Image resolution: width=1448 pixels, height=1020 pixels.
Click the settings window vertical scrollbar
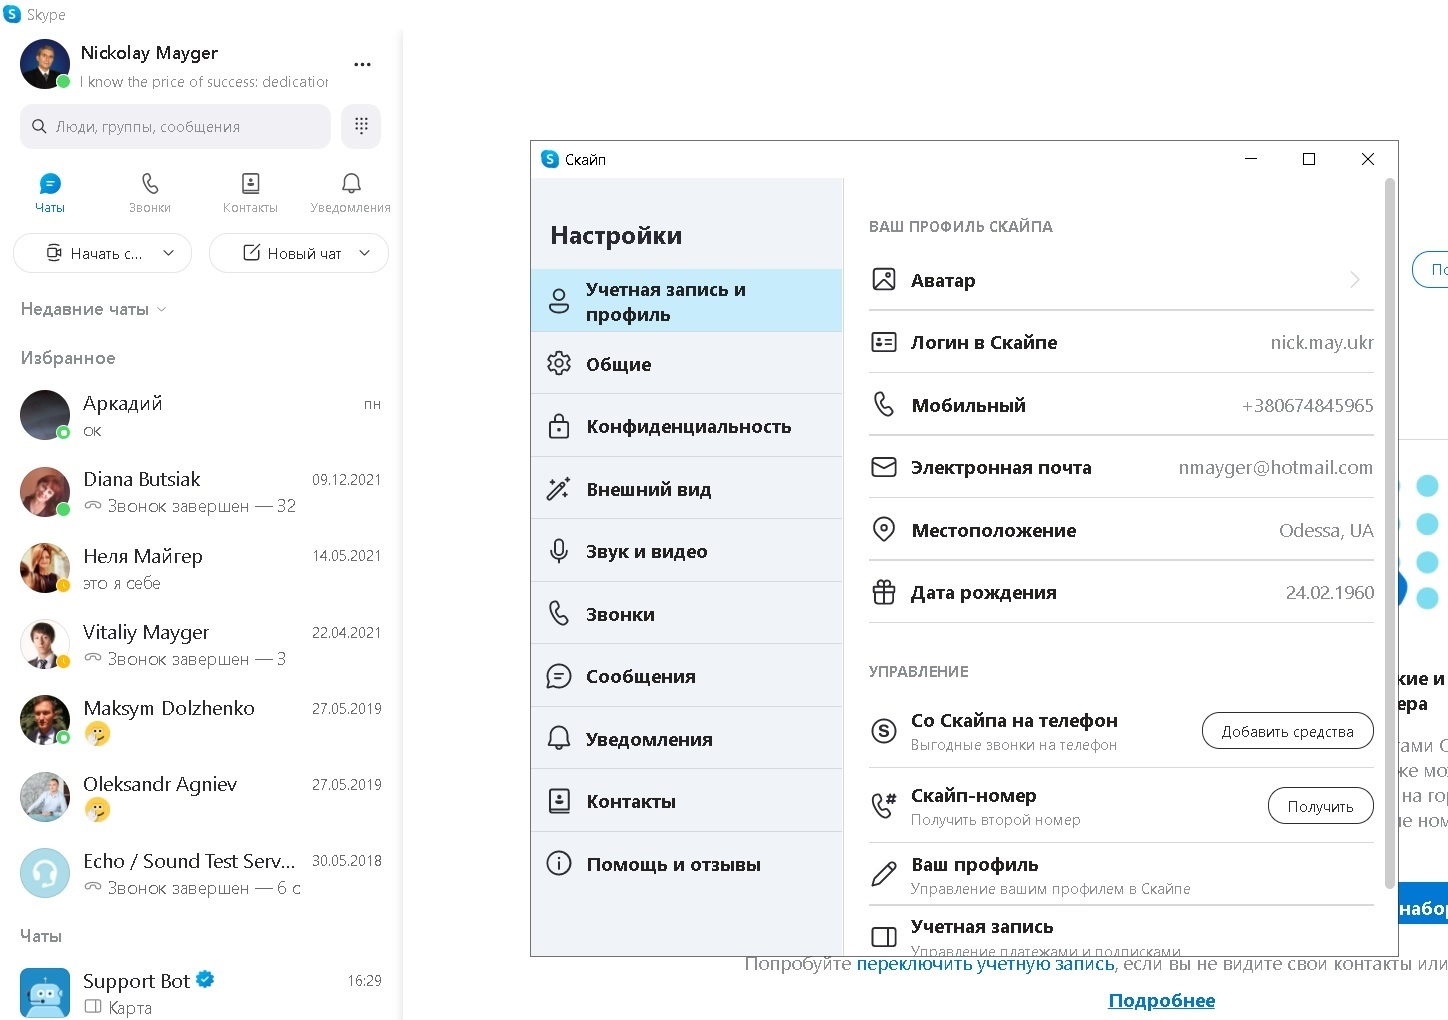(1389, 533)
